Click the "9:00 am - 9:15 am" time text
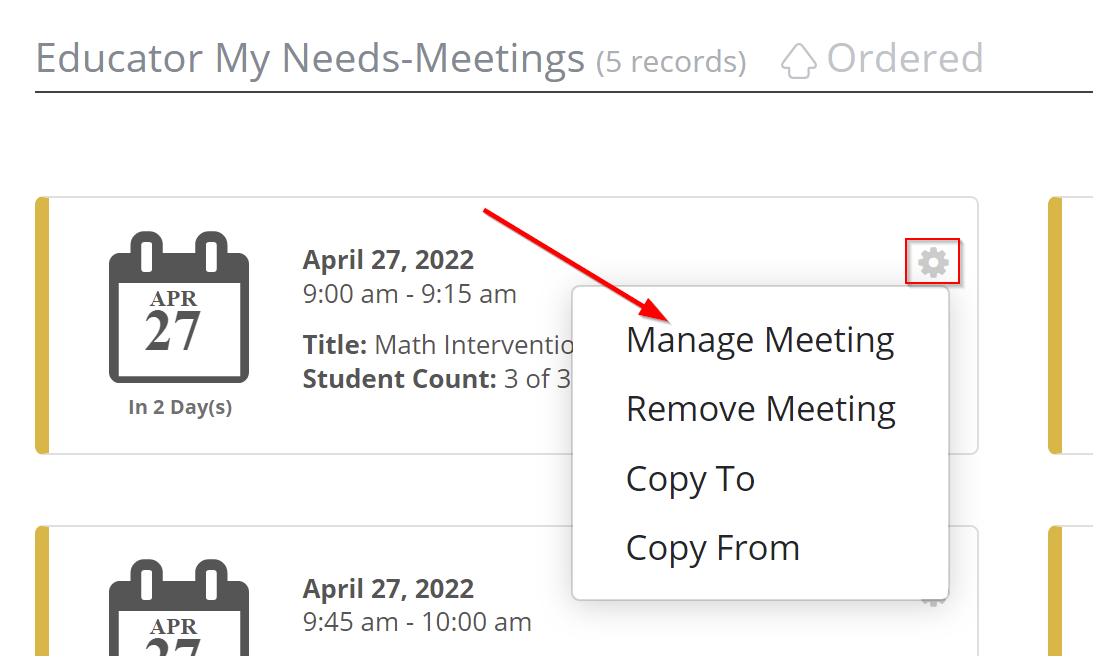The height and width of the screenshot is (656, 1093). tap(409, 294)
